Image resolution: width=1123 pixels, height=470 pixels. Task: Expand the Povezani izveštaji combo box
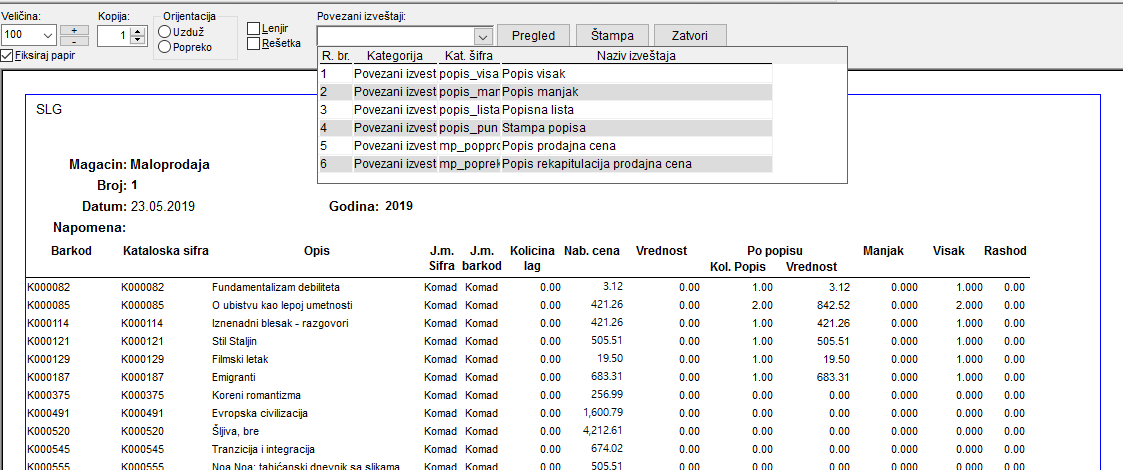pos(481,36)
